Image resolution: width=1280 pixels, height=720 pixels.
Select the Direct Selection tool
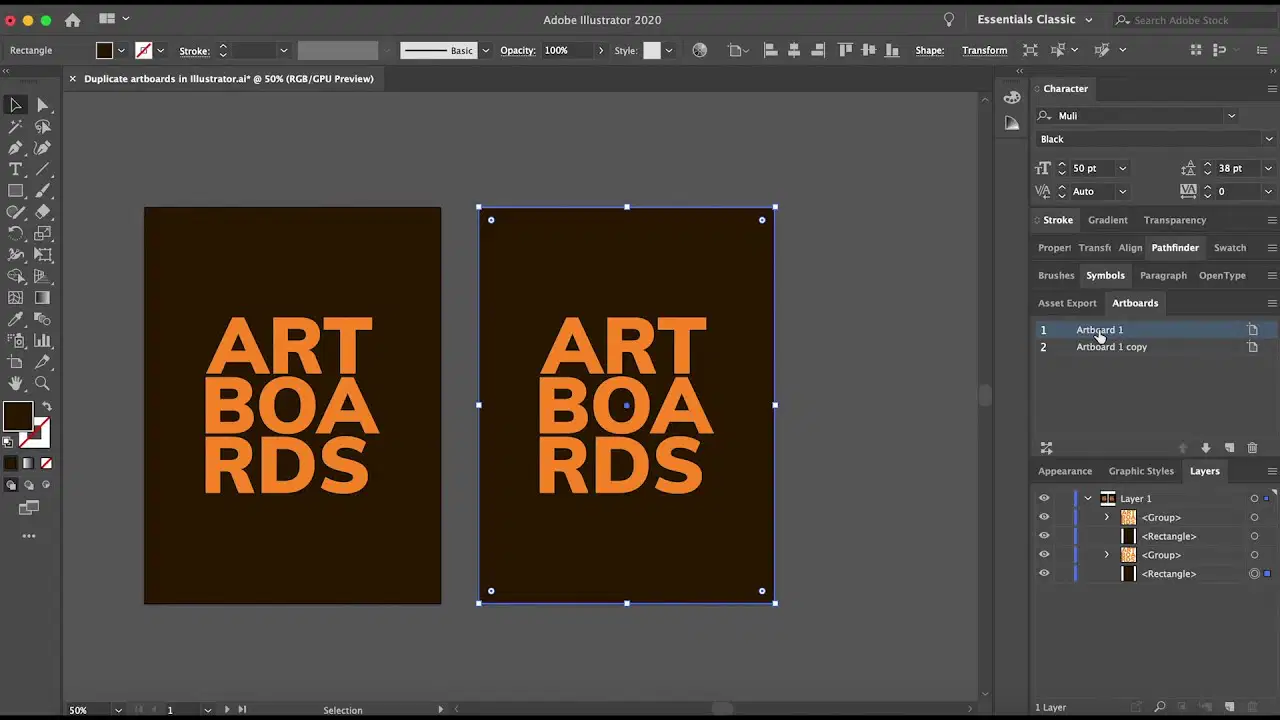point(43,105)
